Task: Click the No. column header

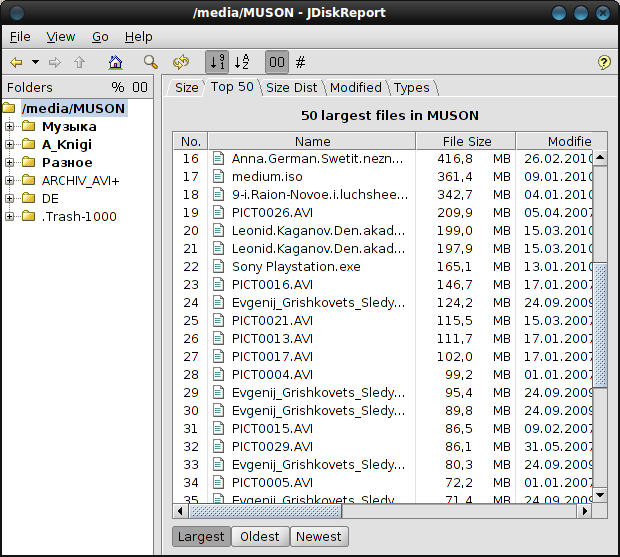Action: point(191,141)
